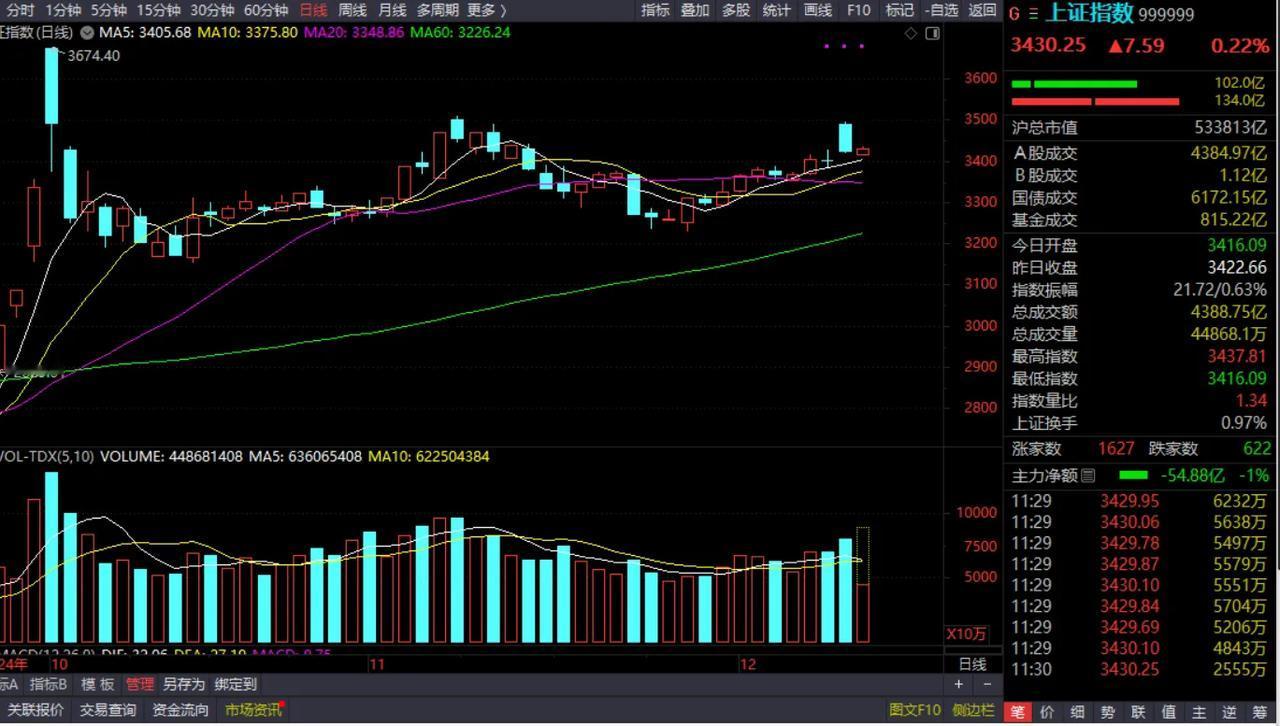Click the 图文F10 link

pyautogui.click(x=914, y=710)
